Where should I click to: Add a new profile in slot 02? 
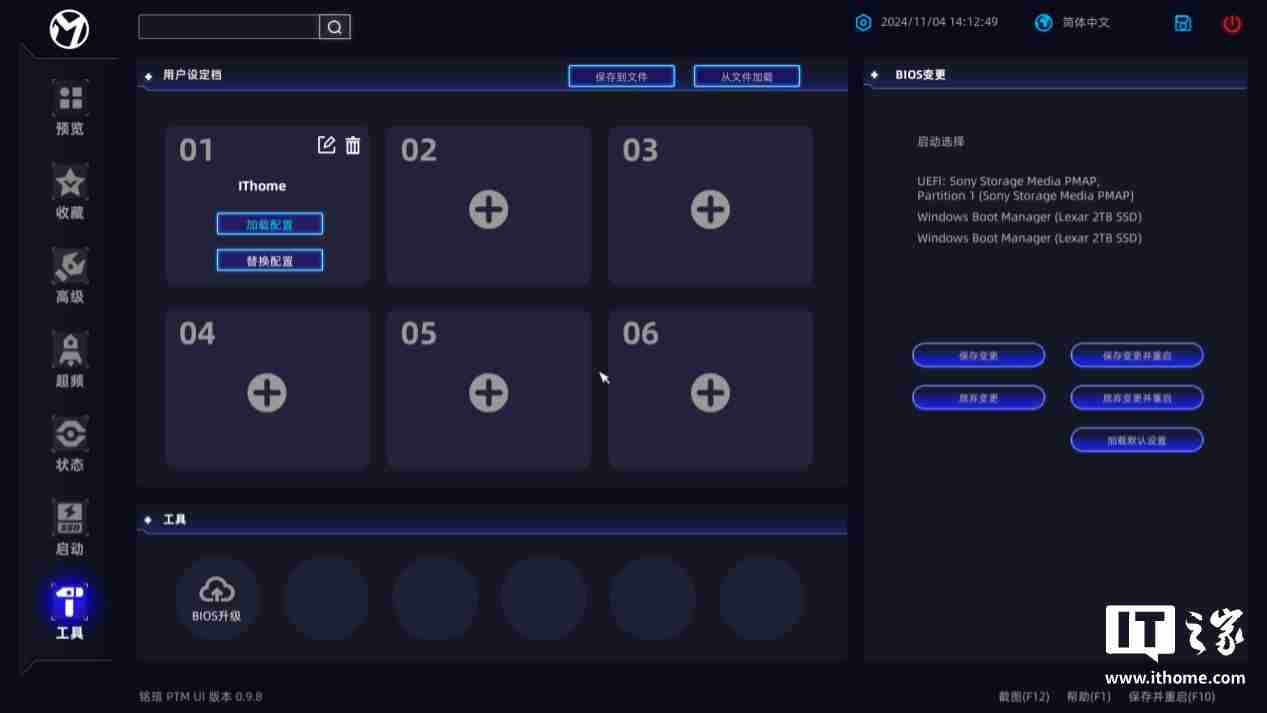tap(487, 209)
